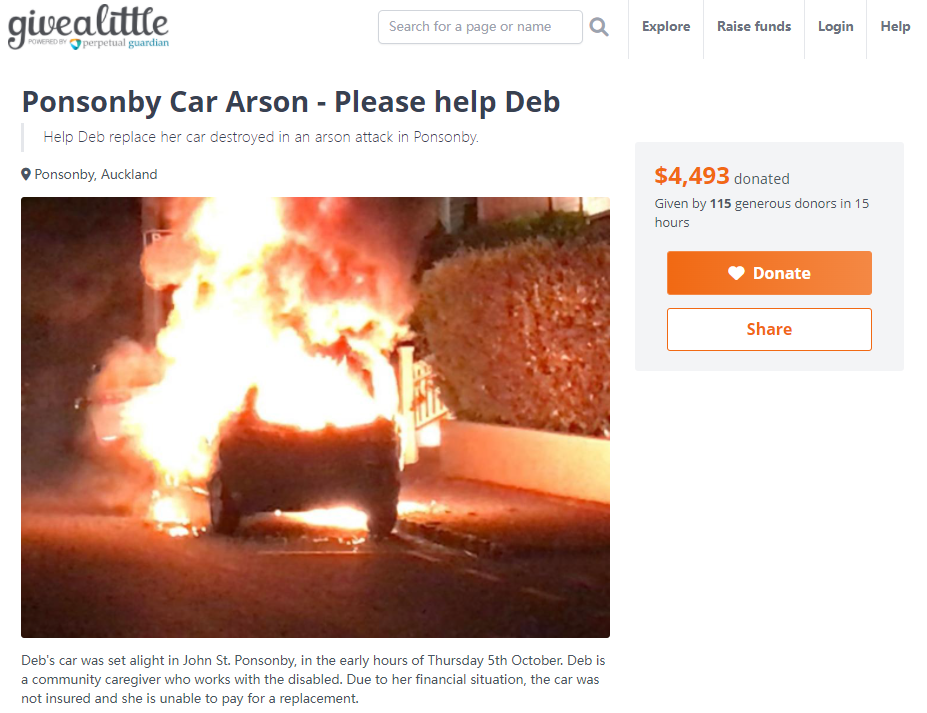Click the location pin icon near Ponsonby
This screenshot has width=927, height=713.
click(x=25, y=174)
